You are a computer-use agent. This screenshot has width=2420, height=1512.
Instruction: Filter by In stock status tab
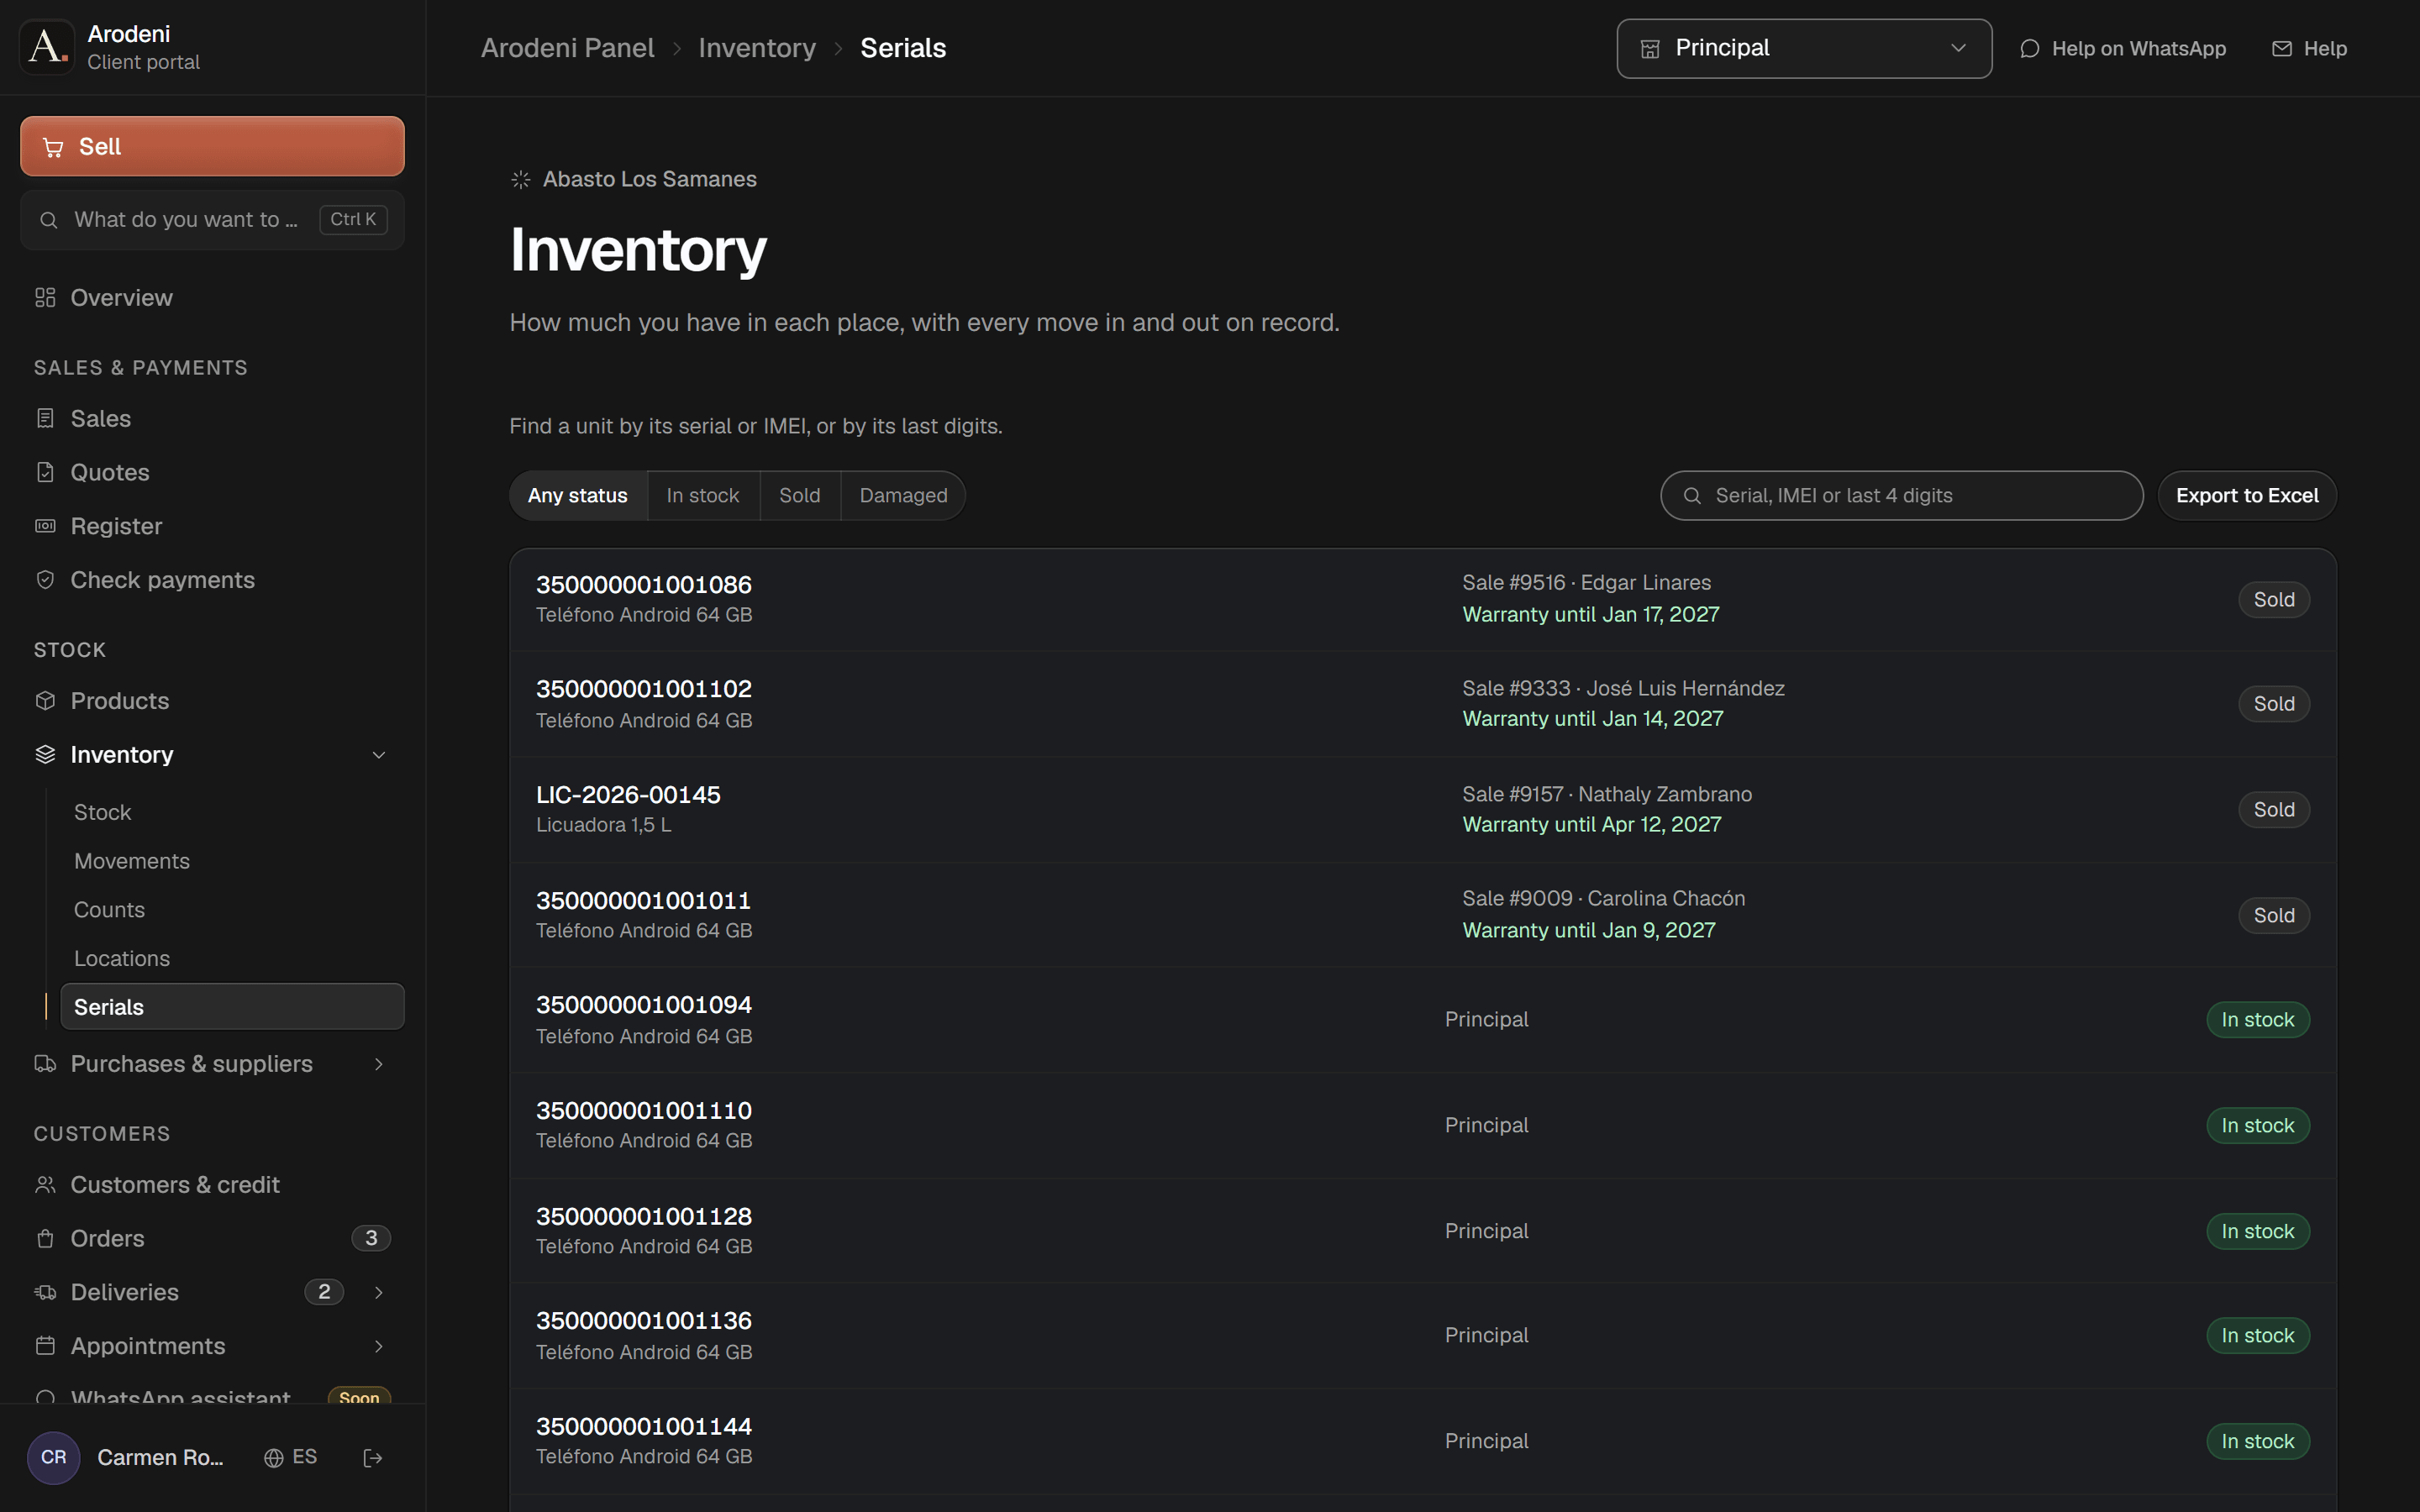703,496
